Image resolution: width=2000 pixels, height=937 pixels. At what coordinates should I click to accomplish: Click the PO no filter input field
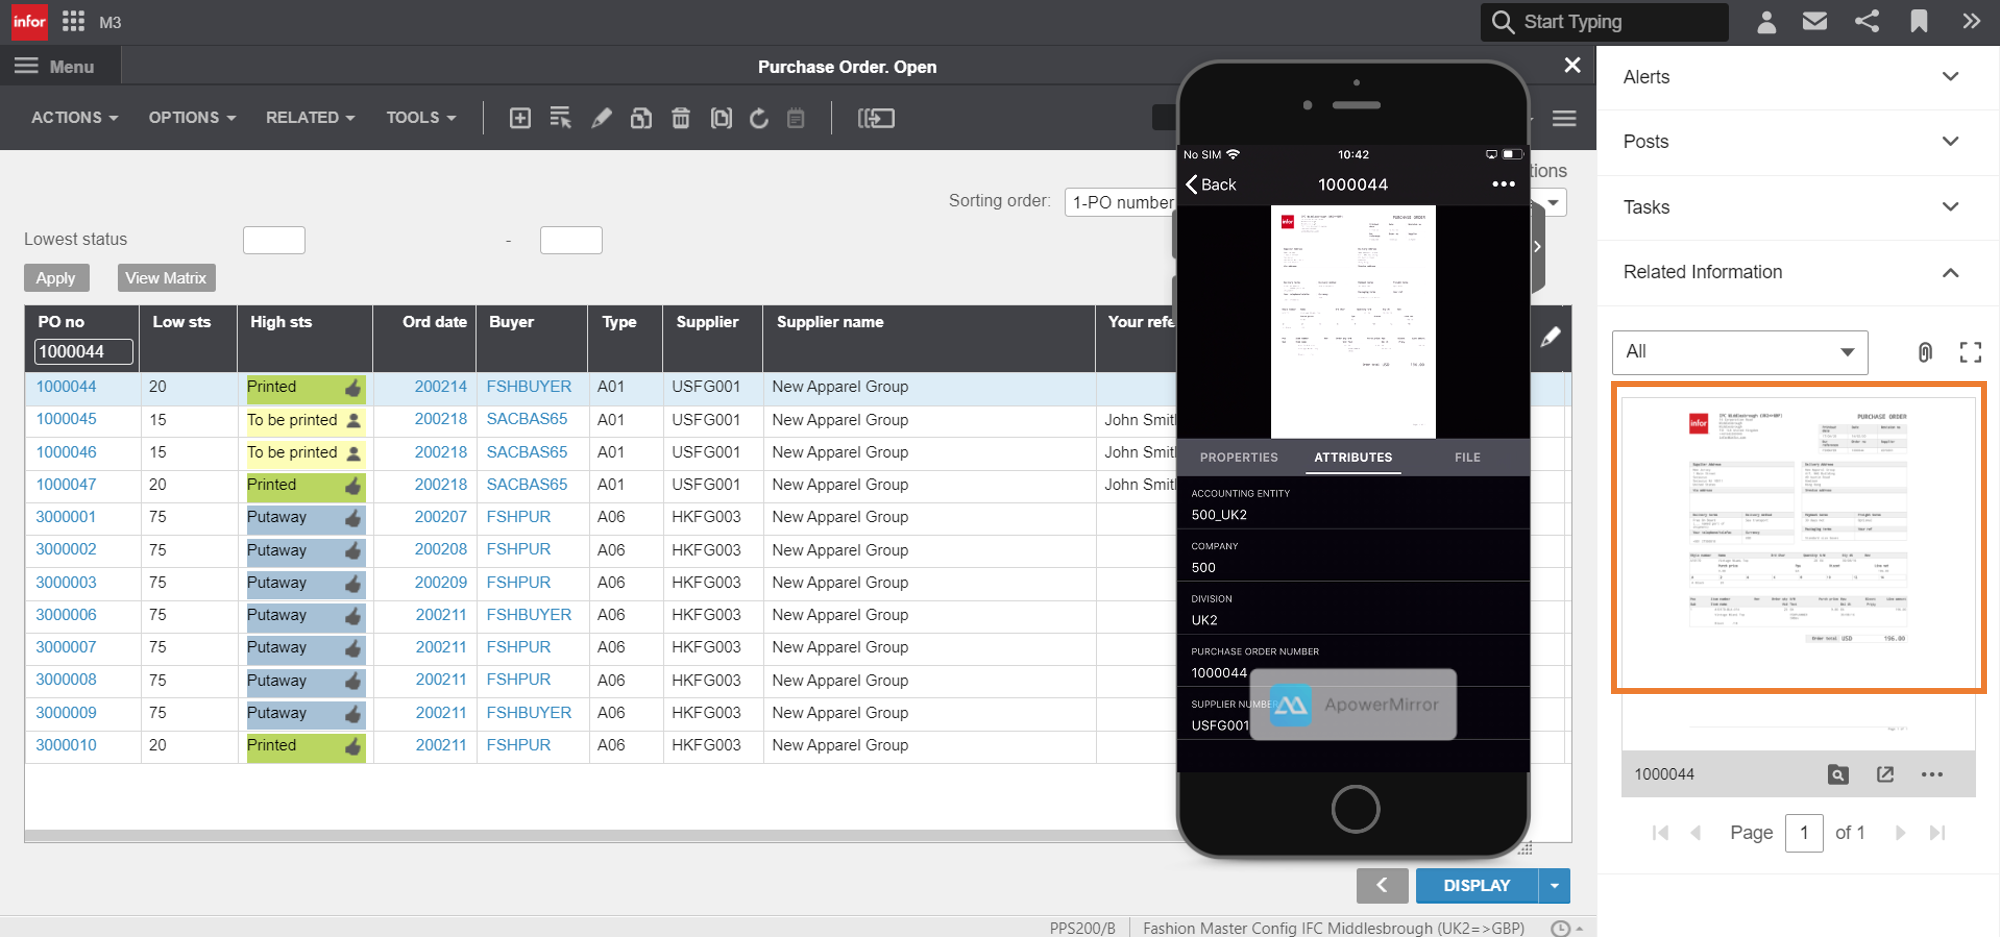pos(83,352)
